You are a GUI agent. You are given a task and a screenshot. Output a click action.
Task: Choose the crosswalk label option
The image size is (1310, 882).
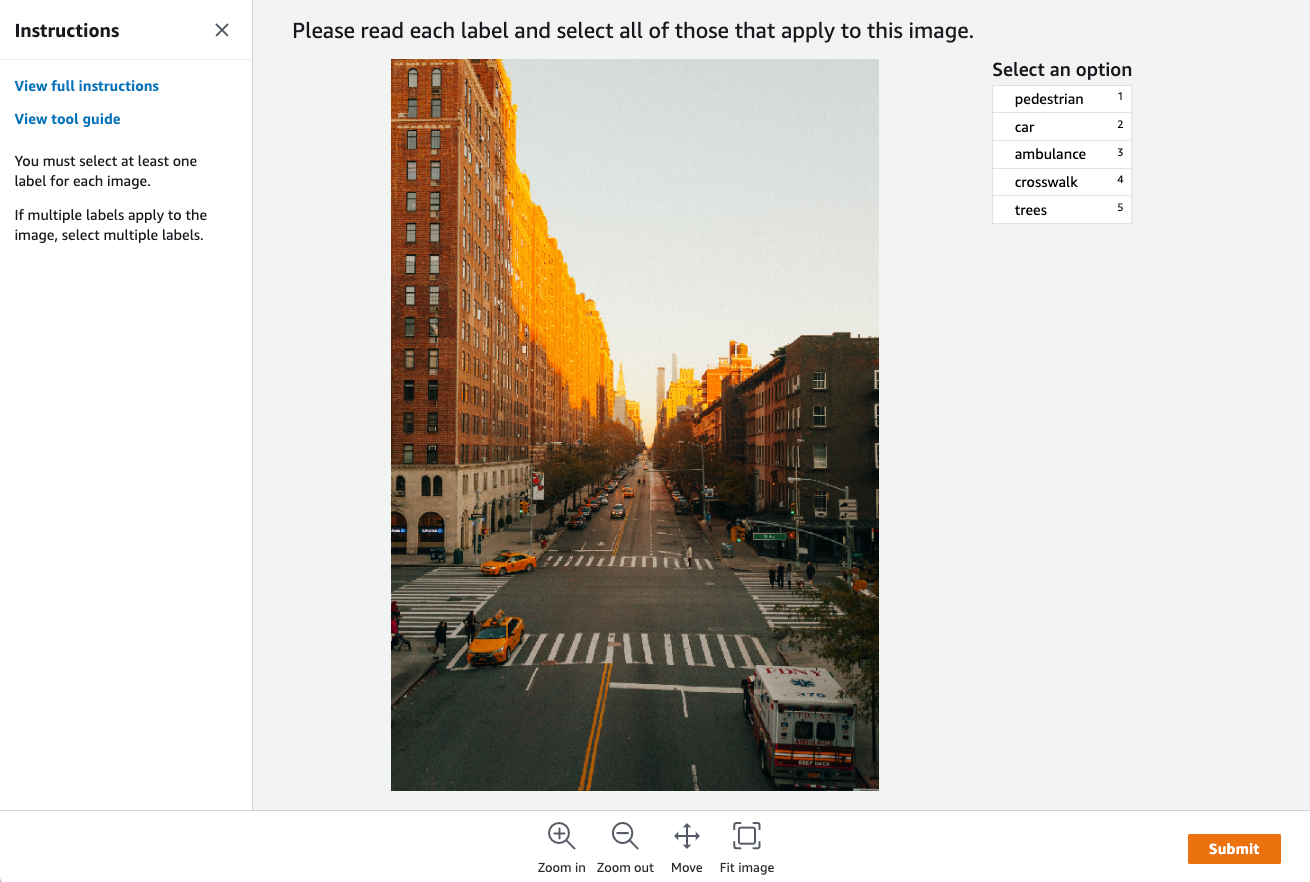1061,182
